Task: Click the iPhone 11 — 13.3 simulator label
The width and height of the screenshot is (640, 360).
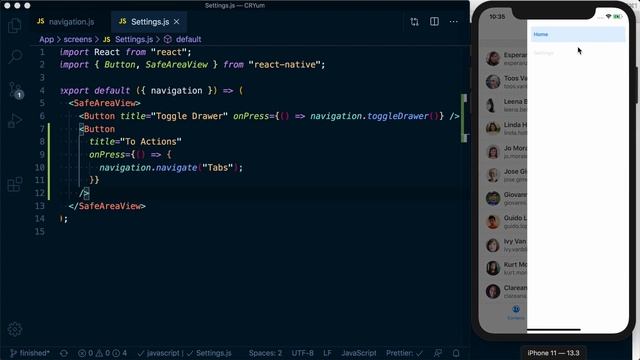Action: [x=553, y=353]
